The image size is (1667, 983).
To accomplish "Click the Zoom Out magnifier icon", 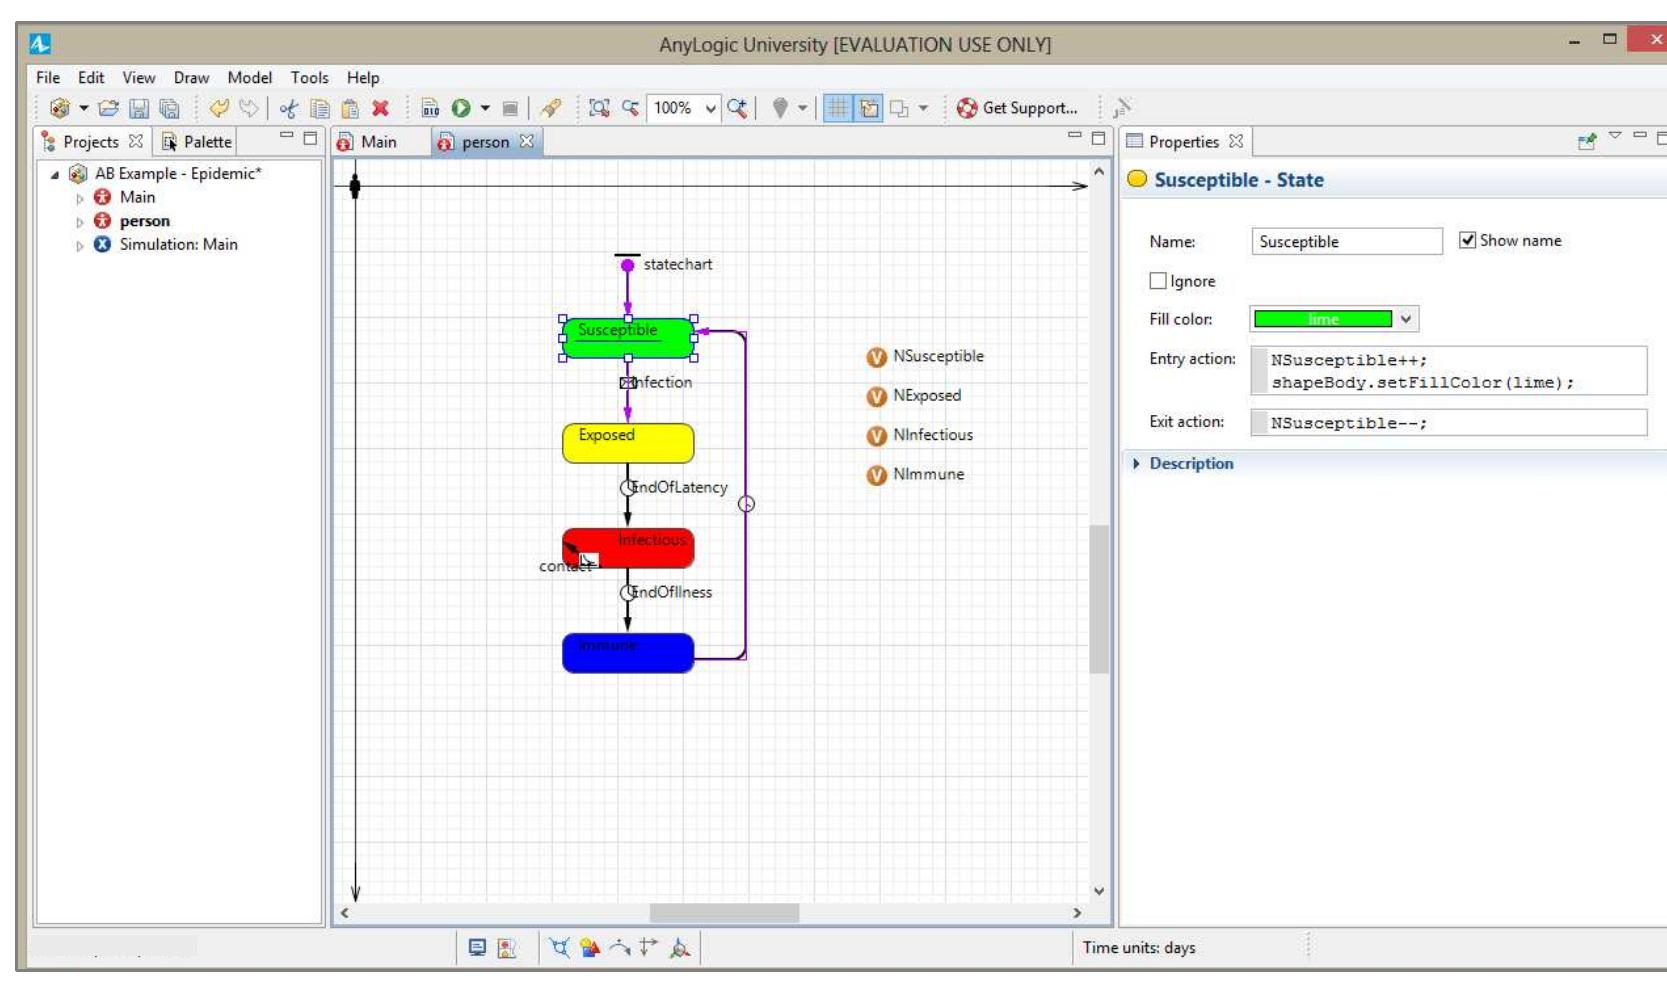I will (x=630, y=108).
